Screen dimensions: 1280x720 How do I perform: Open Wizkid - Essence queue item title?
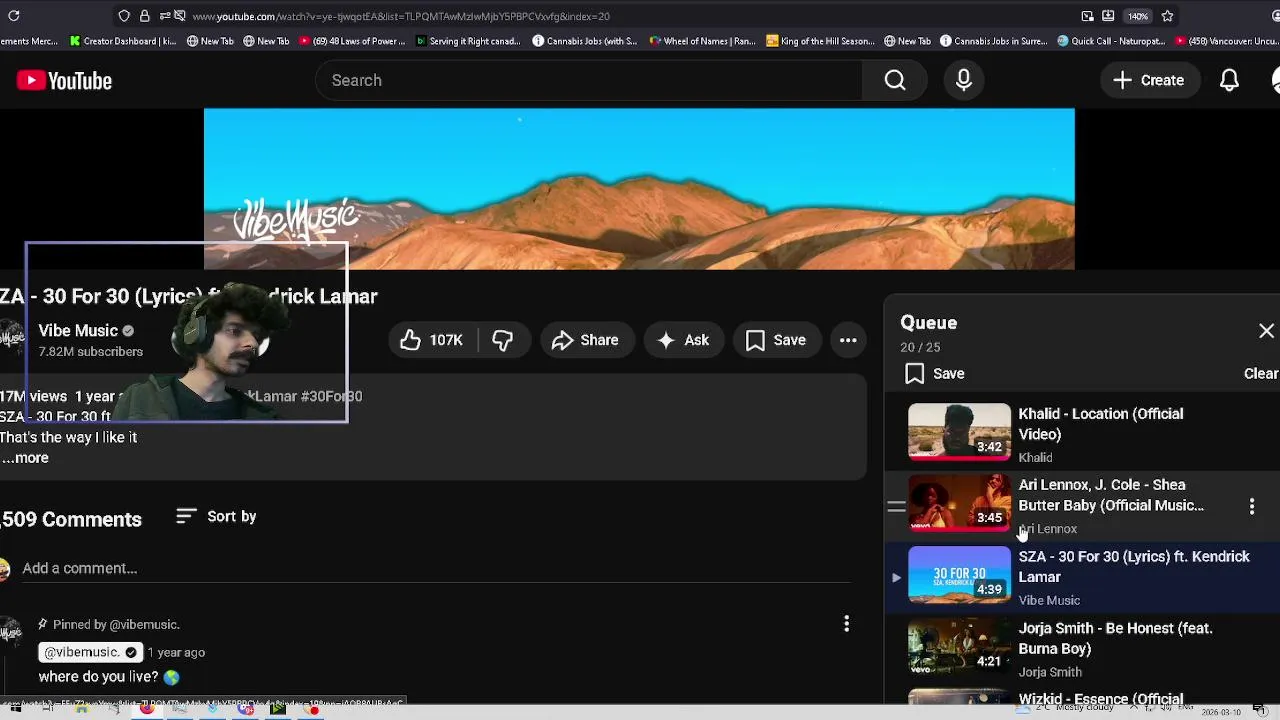1101,698
